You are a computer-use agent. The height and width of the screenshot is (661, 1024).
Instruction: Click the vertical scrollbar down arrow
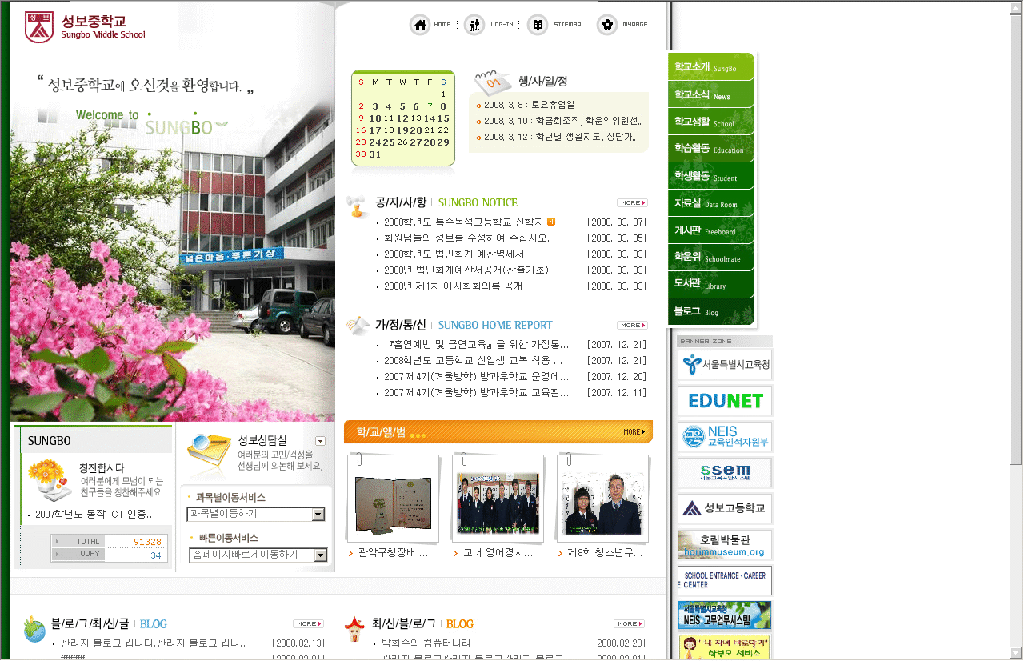click(1015, 652)
